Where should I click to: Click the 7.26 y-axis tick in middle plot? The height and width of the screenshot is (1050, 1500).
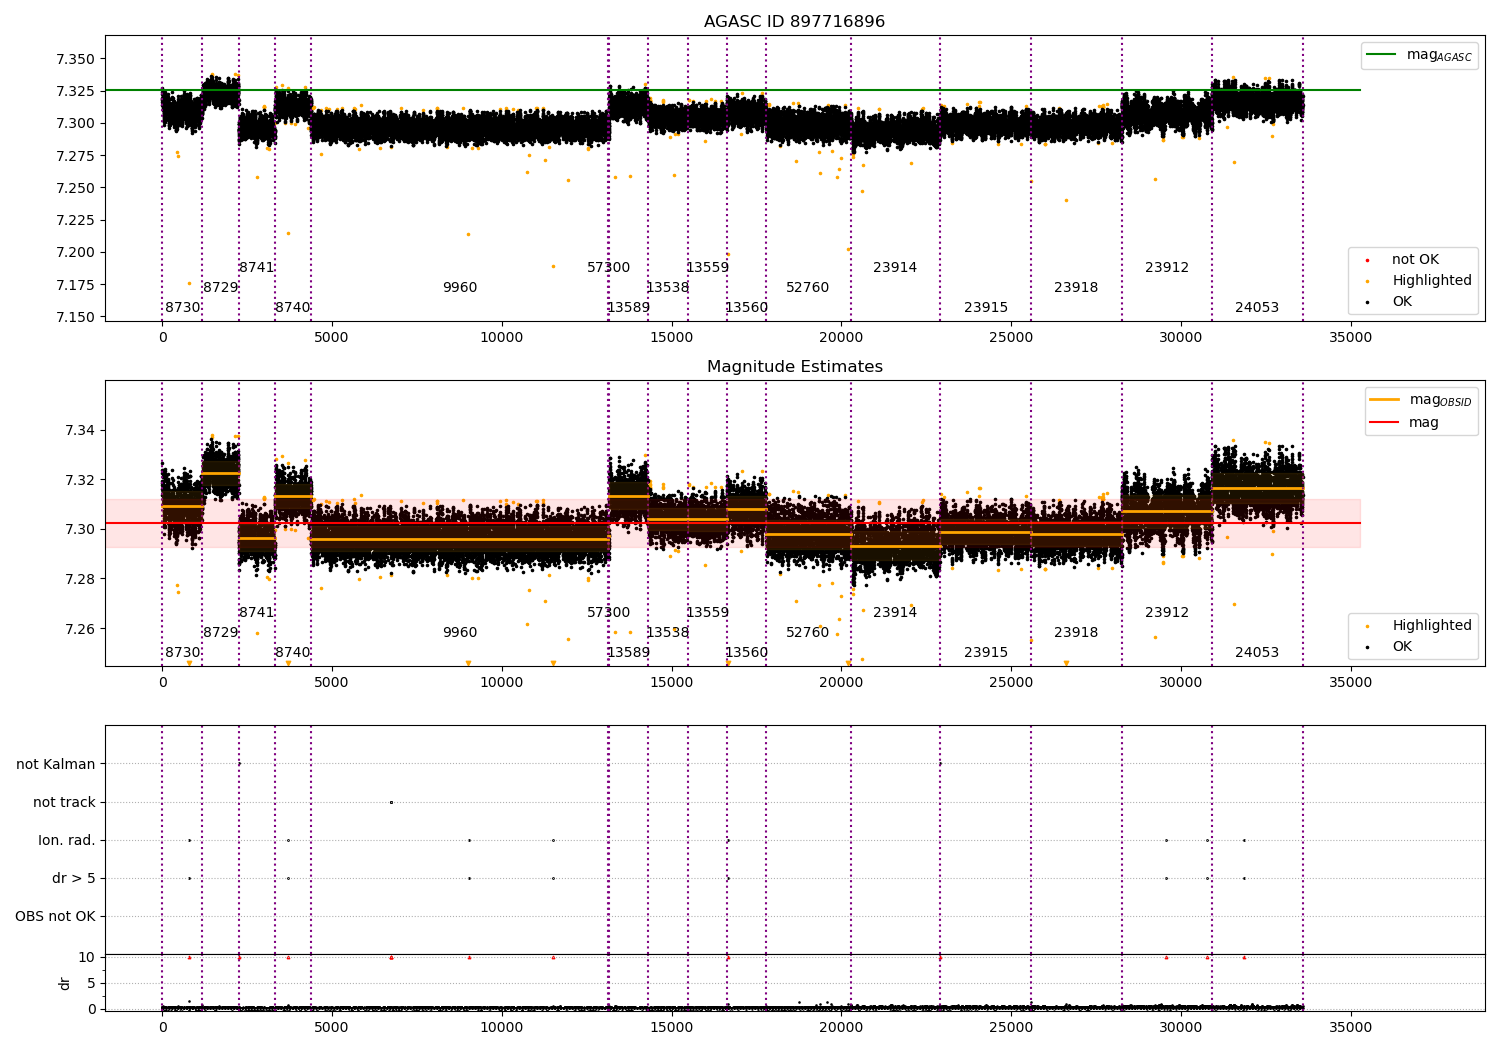tap(80, 629)
